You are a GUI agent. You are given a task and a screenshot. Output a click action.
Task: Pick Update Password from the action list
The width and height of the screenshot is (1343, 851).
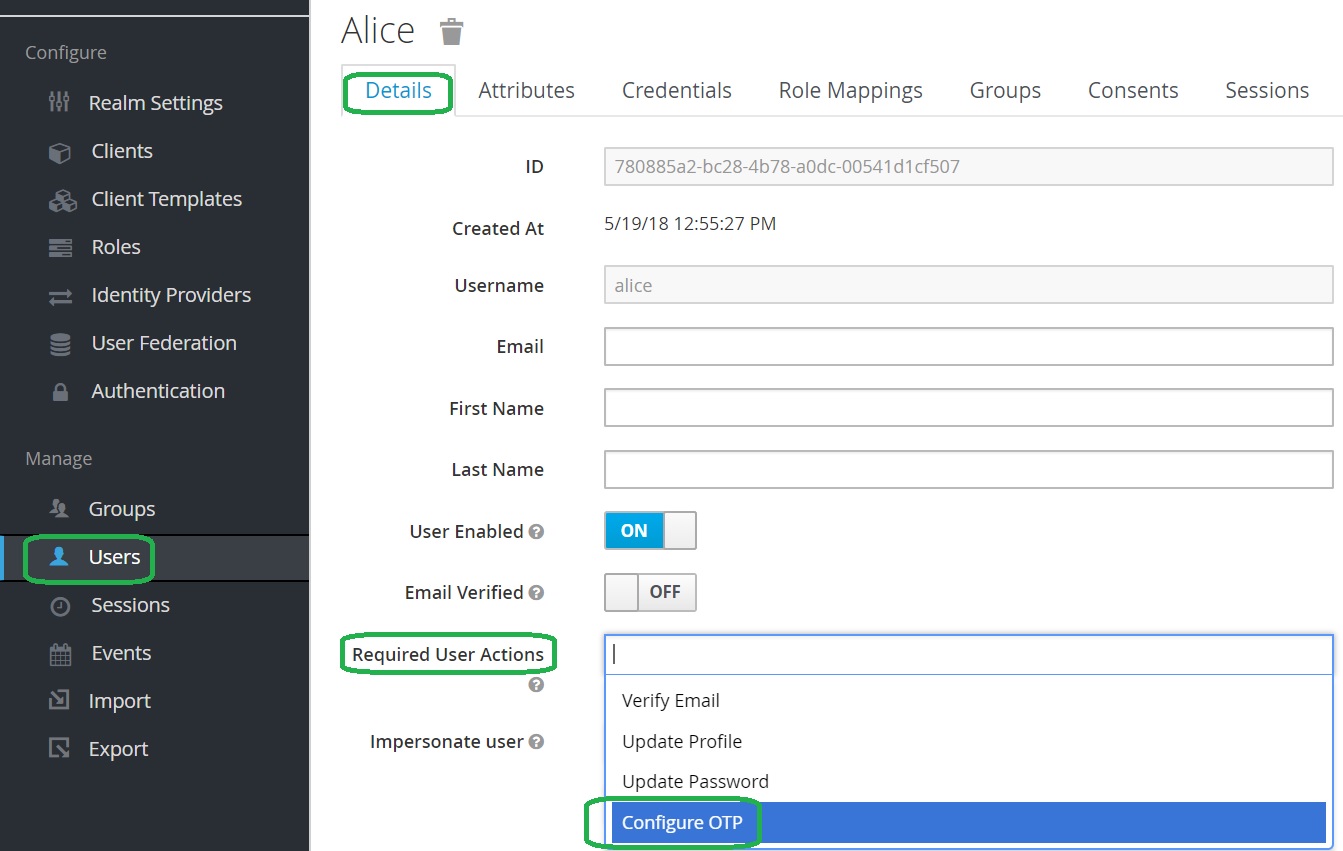[695, 782]
